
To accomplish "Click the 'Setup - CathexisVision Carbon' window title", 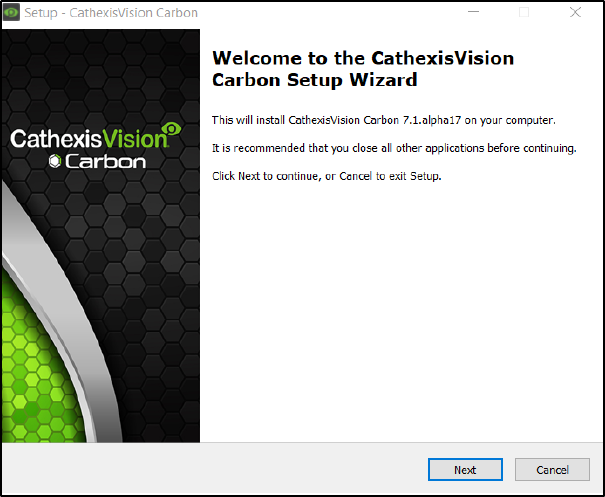I will [x=111, y=13].
